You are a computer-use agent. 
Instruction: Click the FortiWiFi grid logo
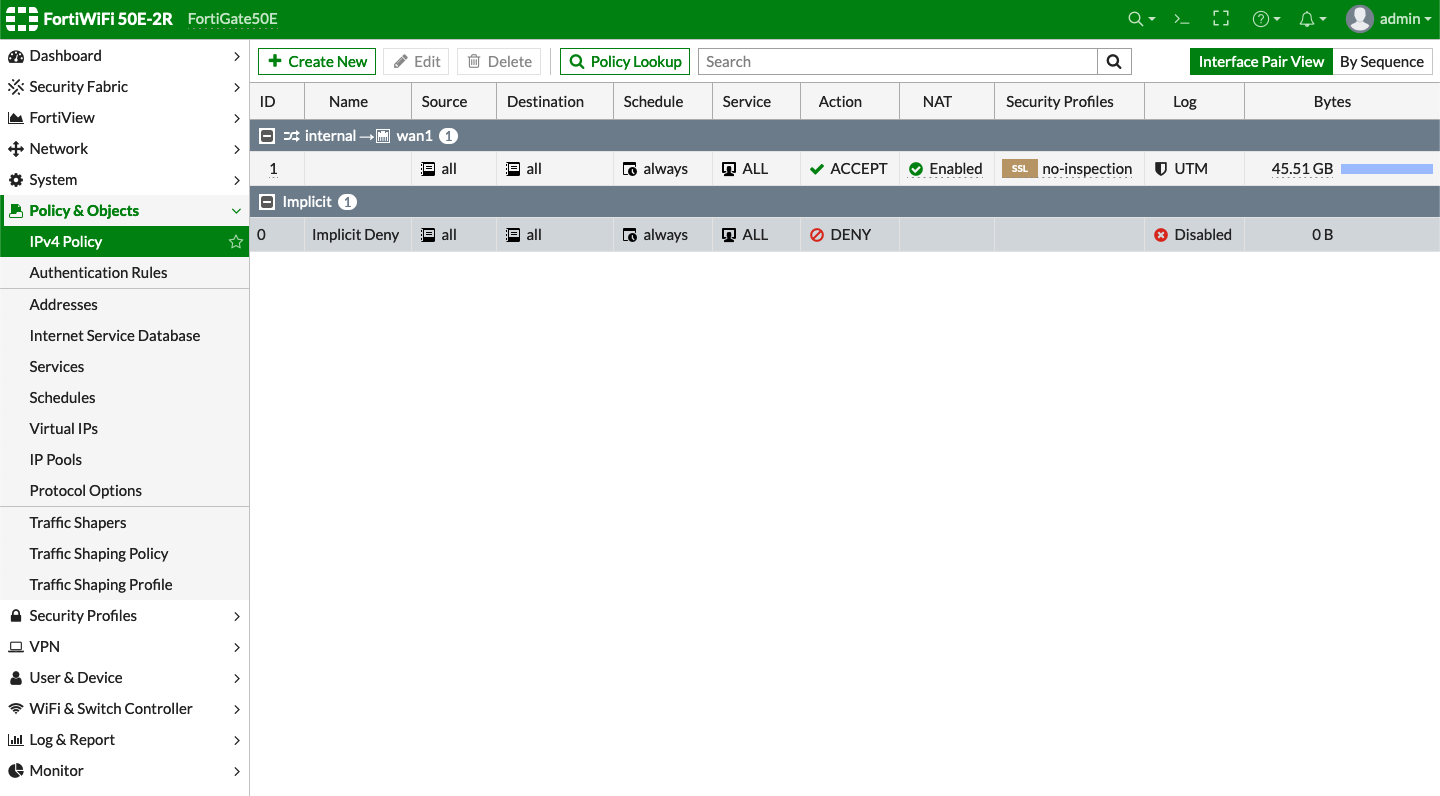21,18
